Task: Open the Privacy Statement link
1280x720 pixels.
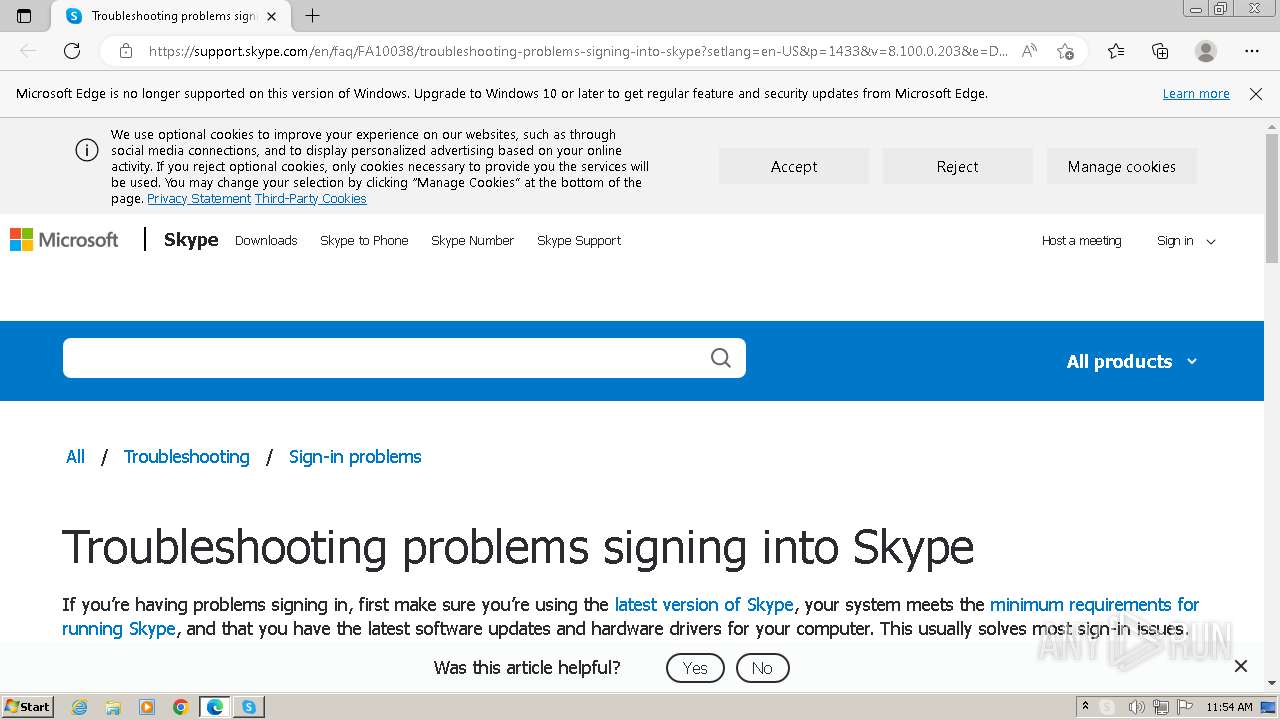Action: [199, 199]
